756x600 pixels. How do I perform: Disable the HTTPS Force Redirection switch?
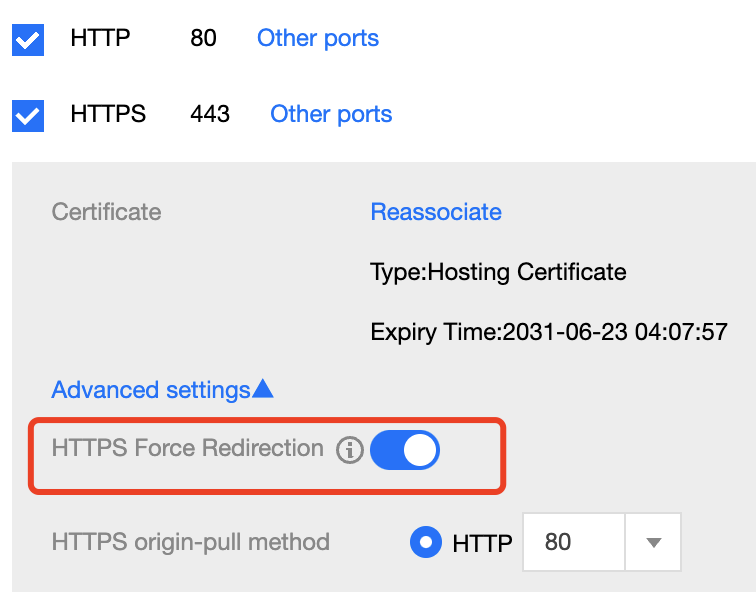(405, 450)
